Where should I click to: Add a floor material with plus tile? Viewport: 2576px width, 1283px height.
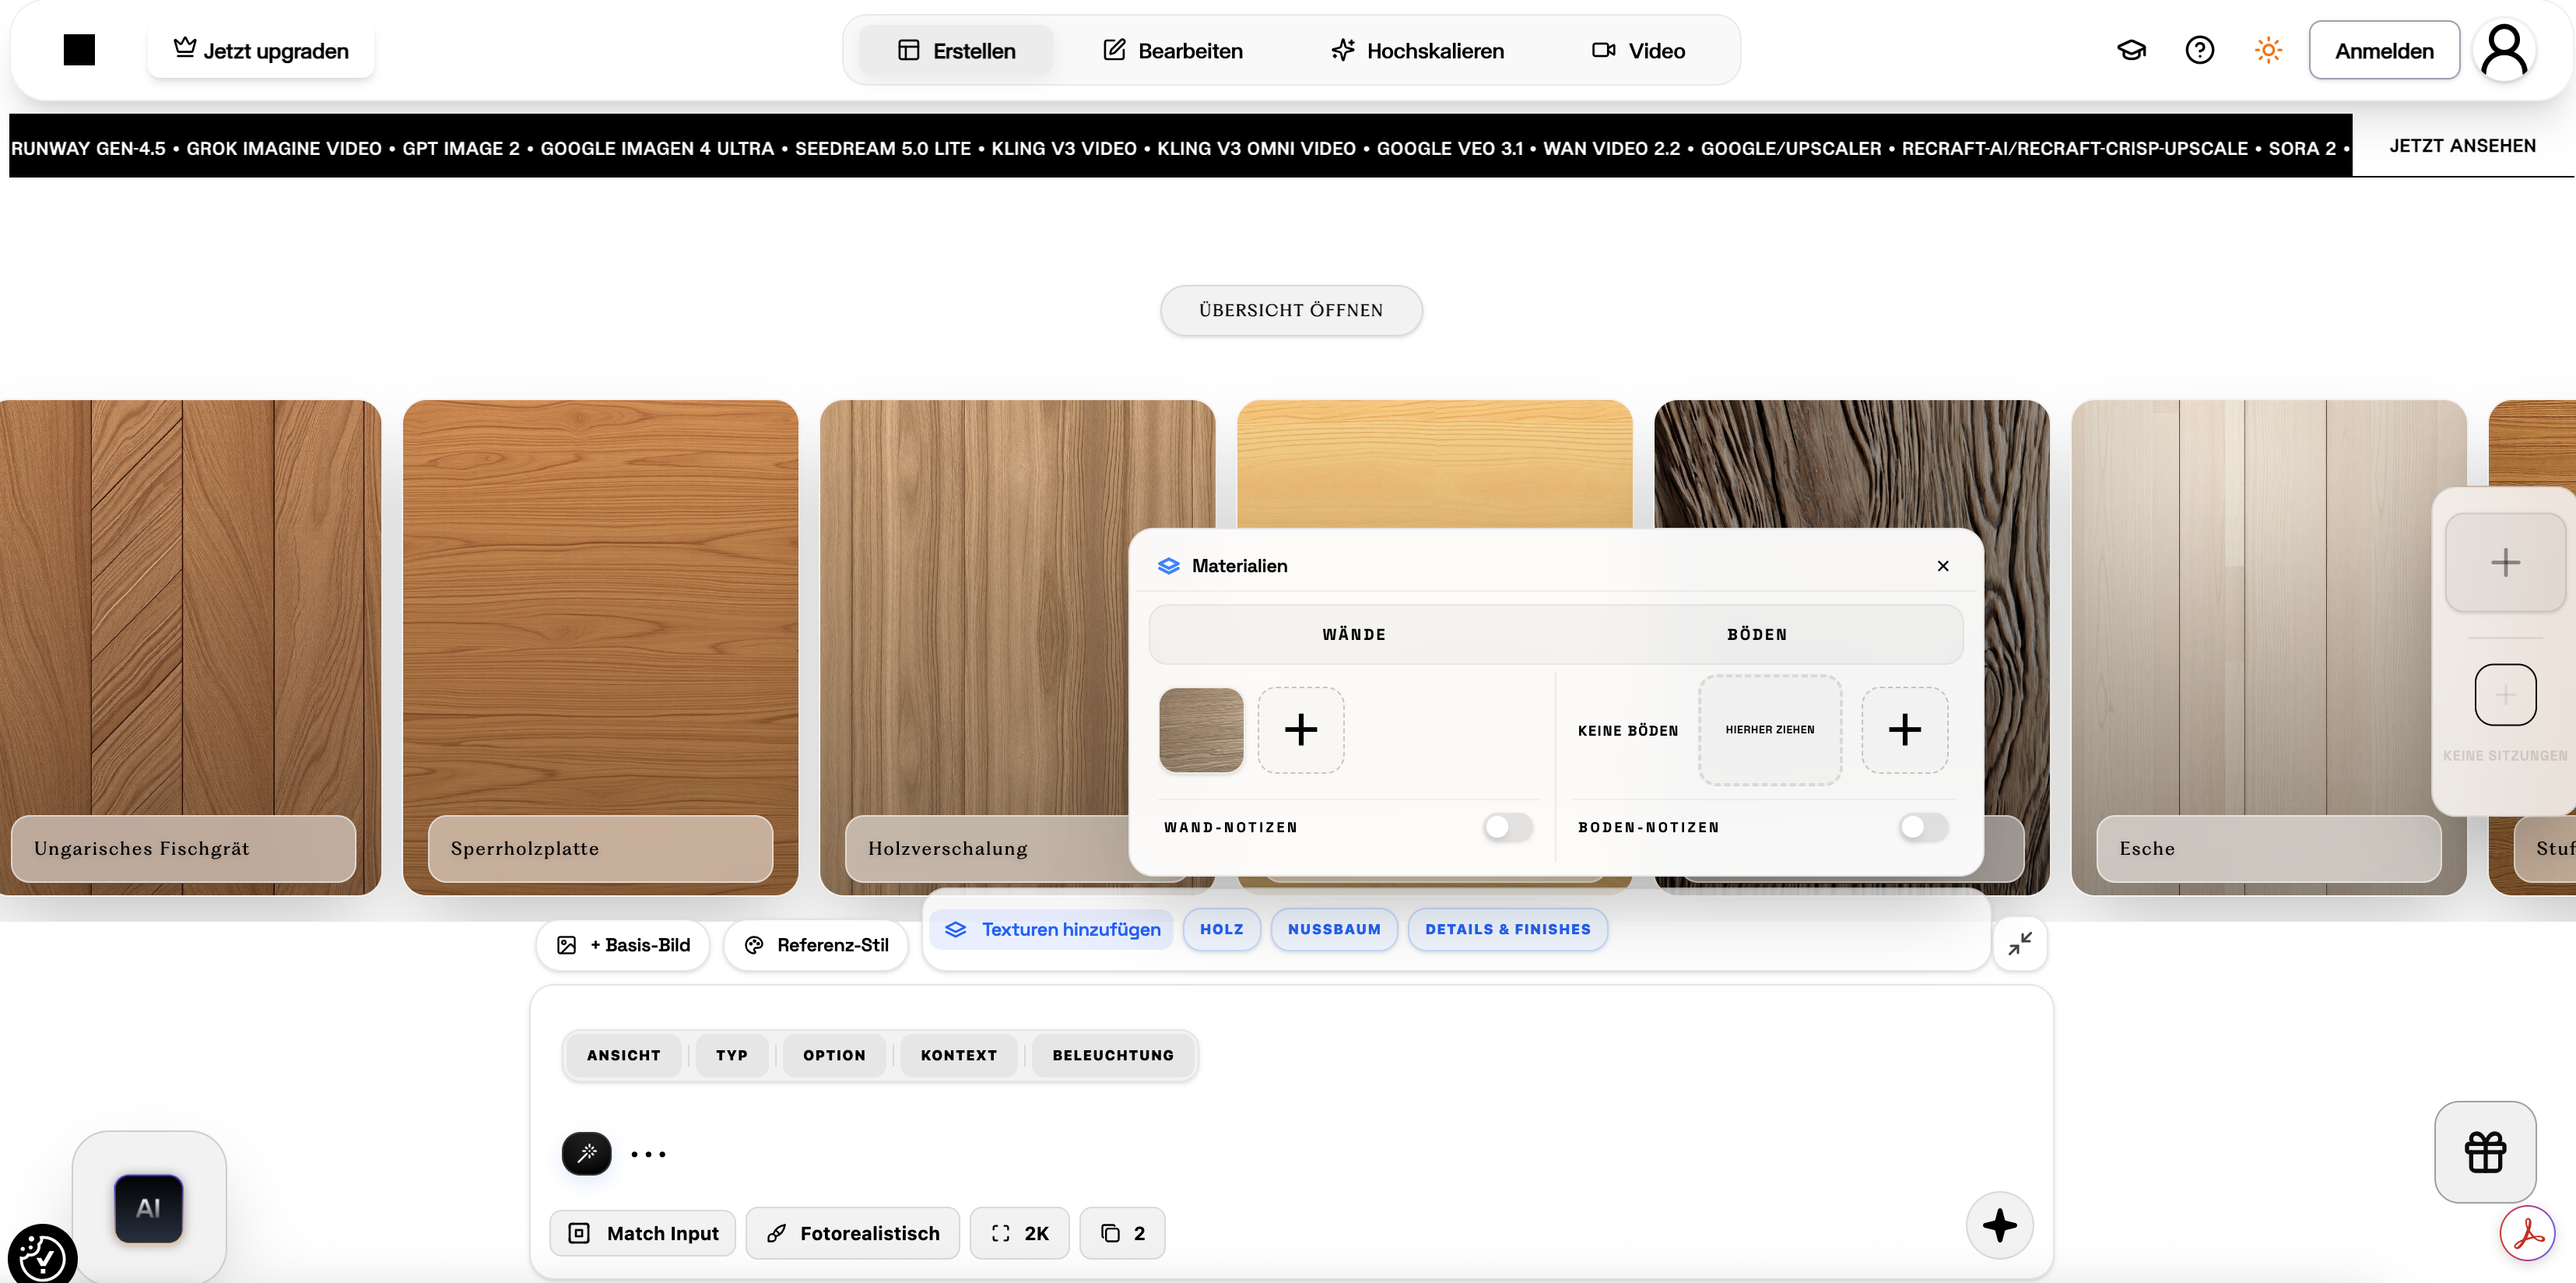click(x=1904, y=730)
